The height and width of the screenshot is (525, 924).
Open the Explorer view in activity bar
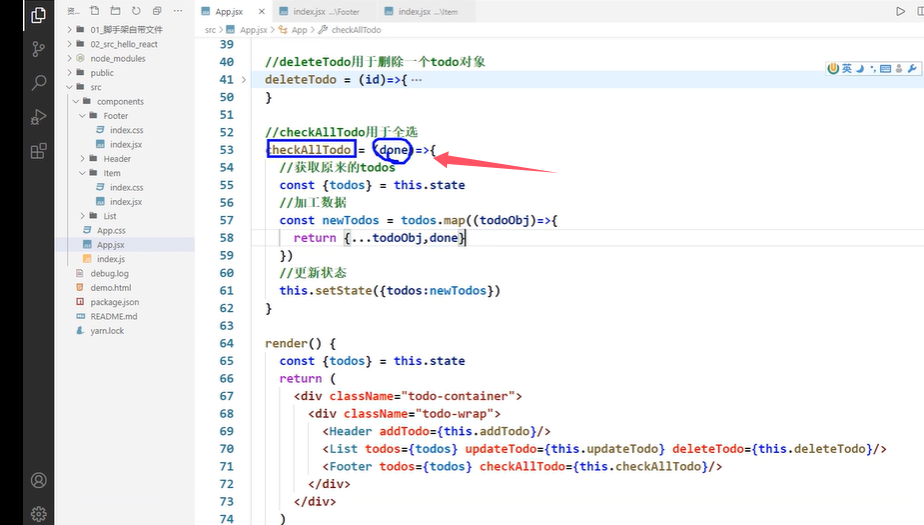tap(38, 15)
